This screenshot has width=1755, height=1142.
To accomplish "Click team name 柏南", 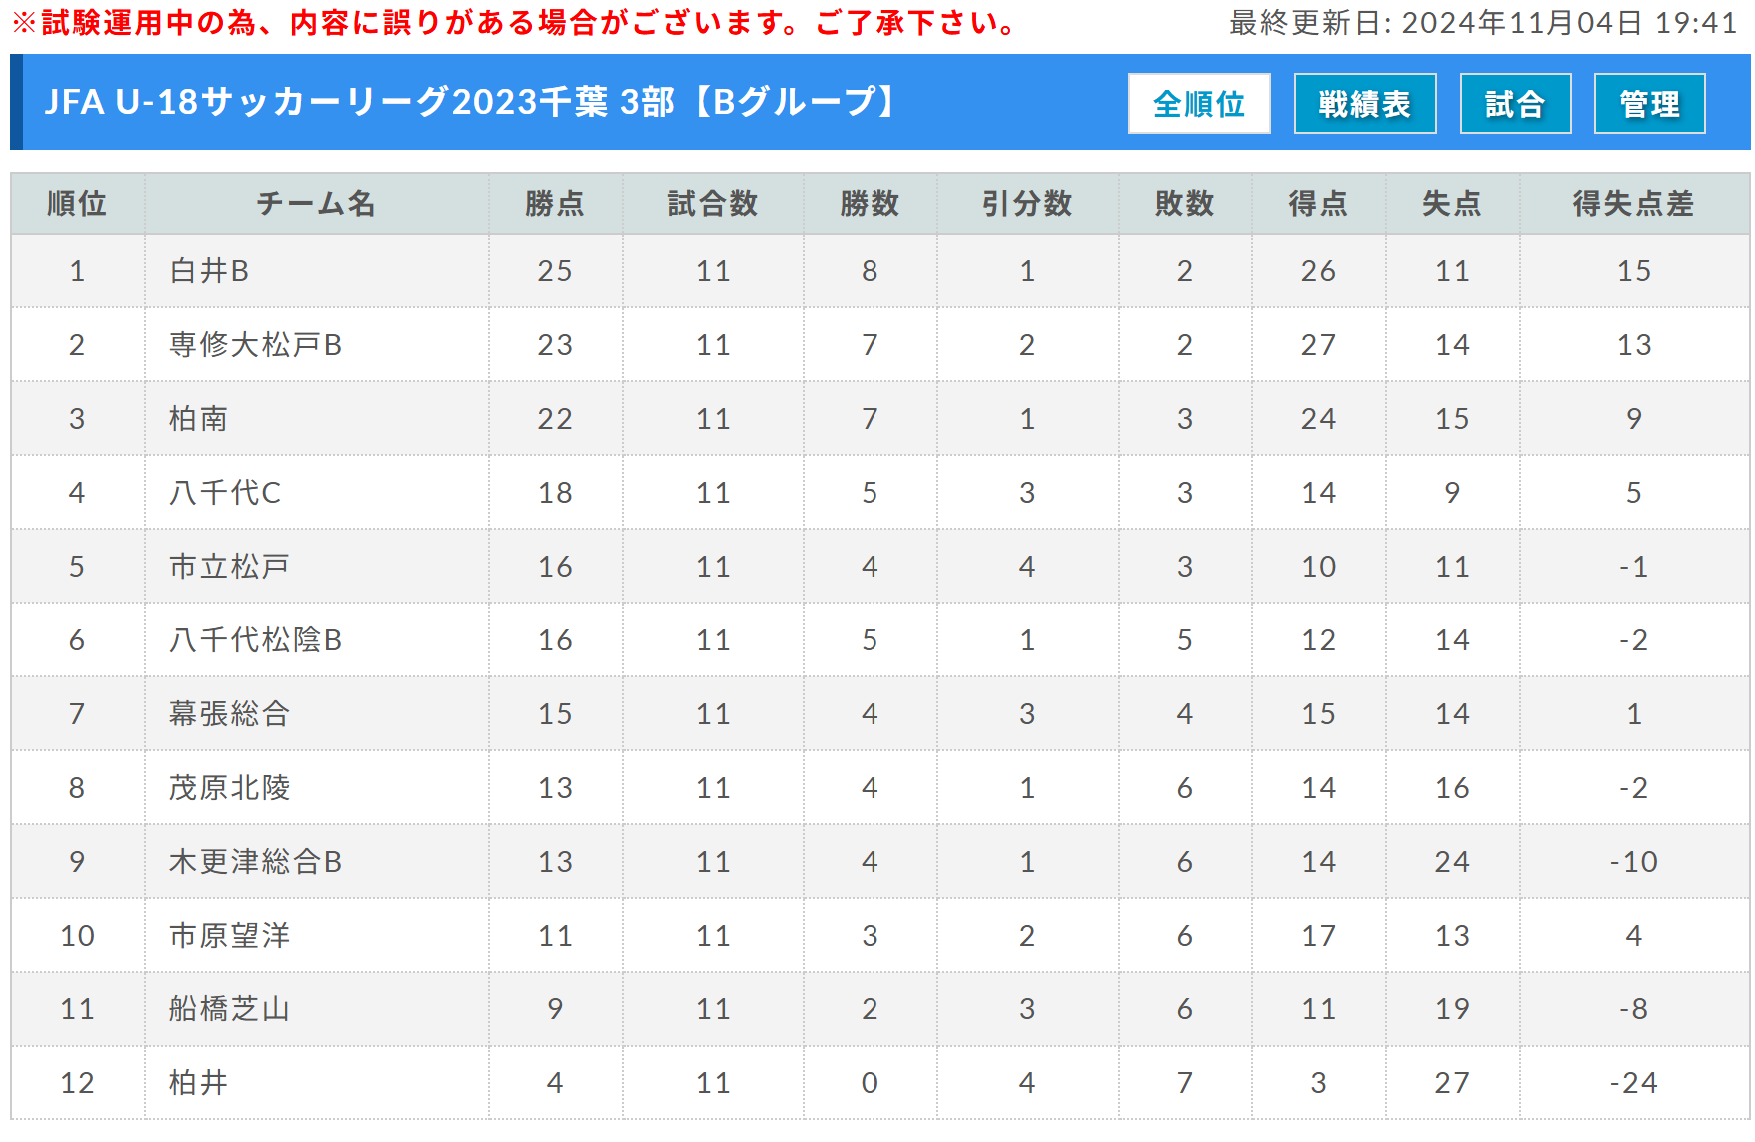I will tap(198, 419).
